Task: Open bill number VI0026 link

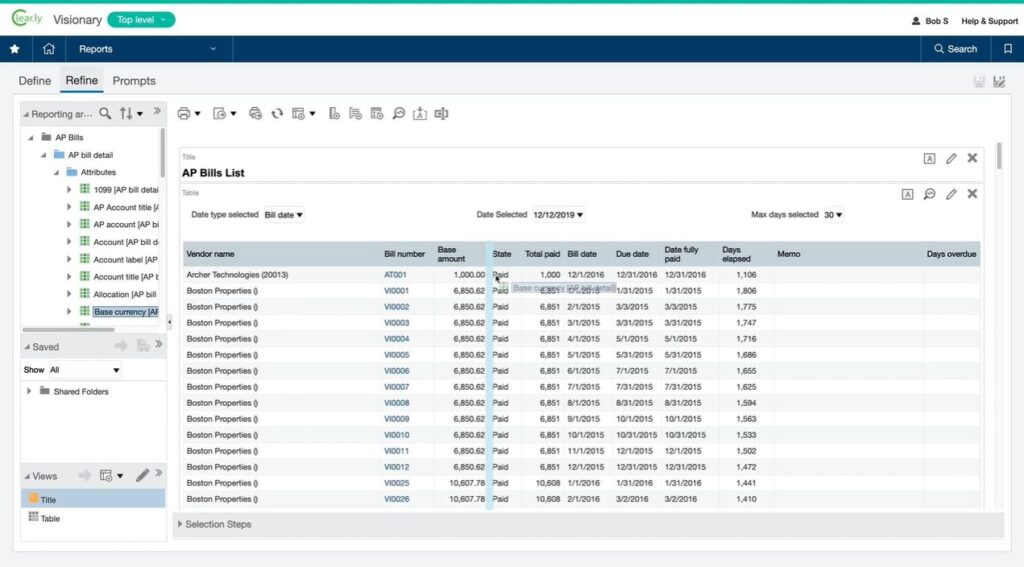Action: [x=396, y=499]
